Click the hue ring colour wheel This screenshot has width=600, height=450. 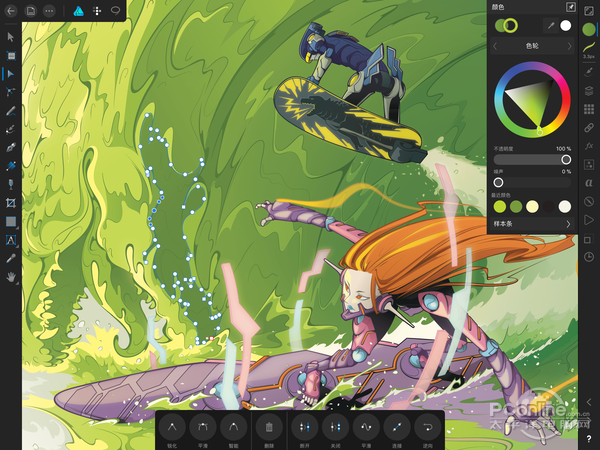tap(532, 99)
